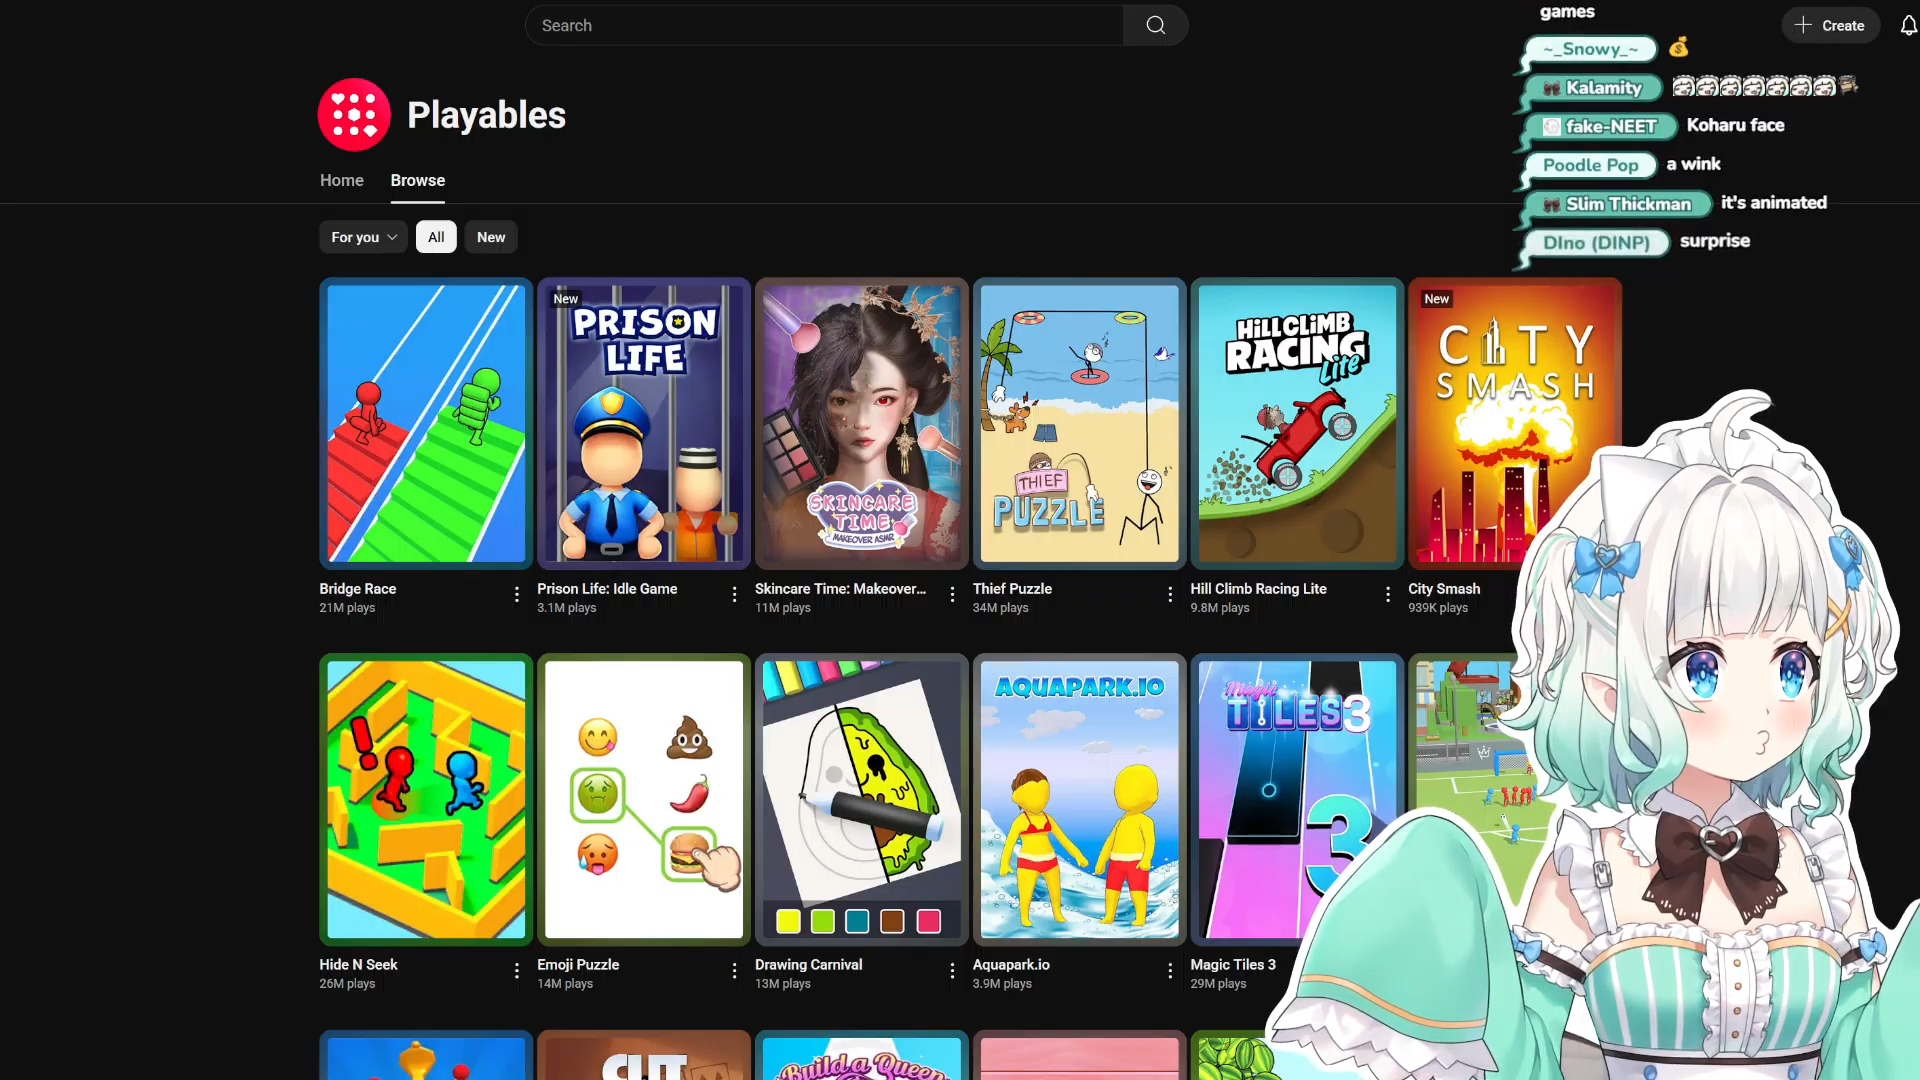This screenshot has width=1920, height=1080.
Task: Open the more options menu for Prison Life: Idle Game
Action: 734,595
